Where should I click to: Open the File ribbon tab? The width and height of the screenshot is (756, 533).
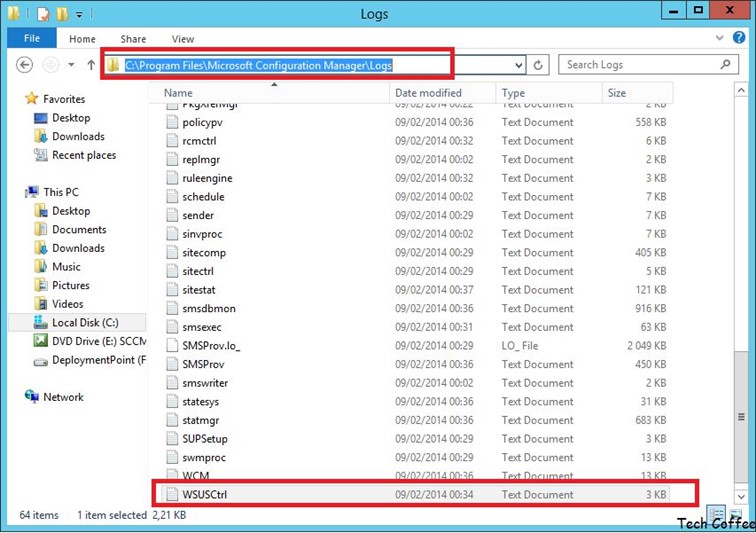(x=32, y=38)
